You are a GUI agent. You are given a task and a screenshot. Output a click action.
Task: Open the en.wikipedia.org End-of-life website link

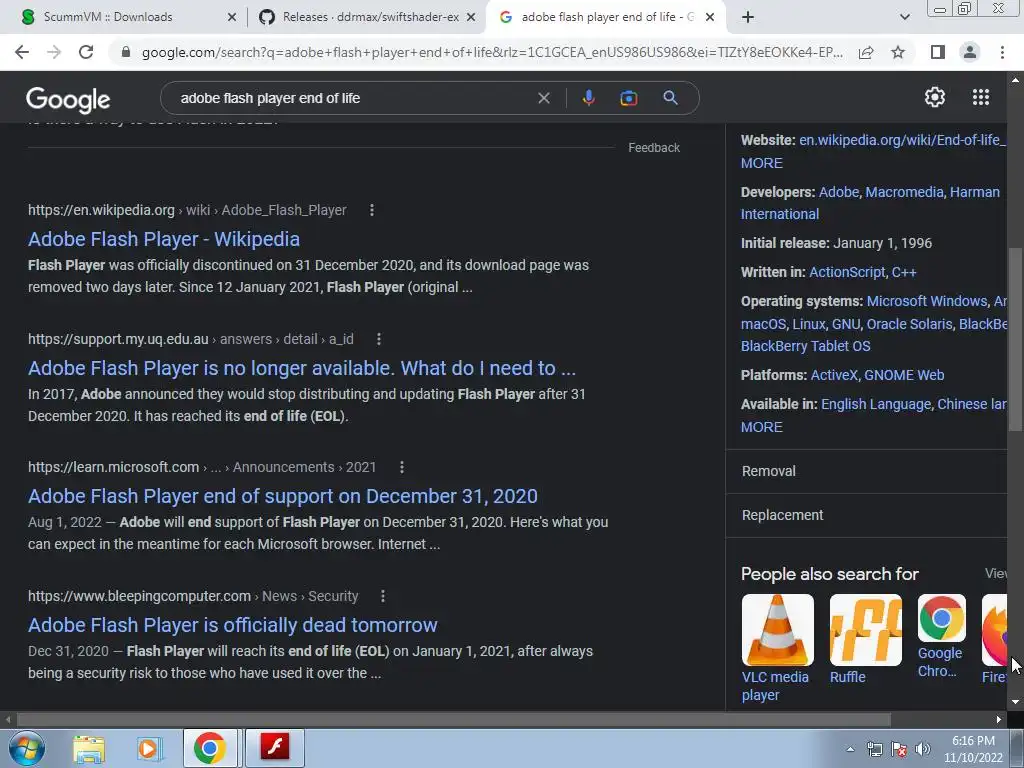[x=902, y=140]
